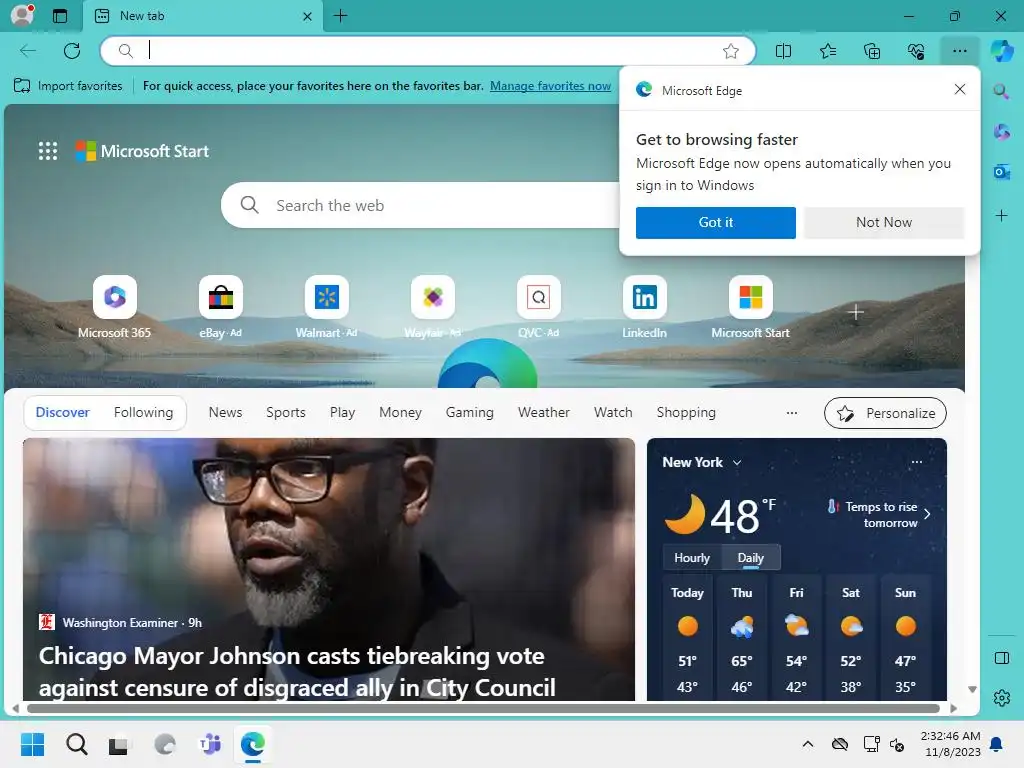Open the Money feed tab
Viewport: 1024px width, 768px height.
coord(400,413)
